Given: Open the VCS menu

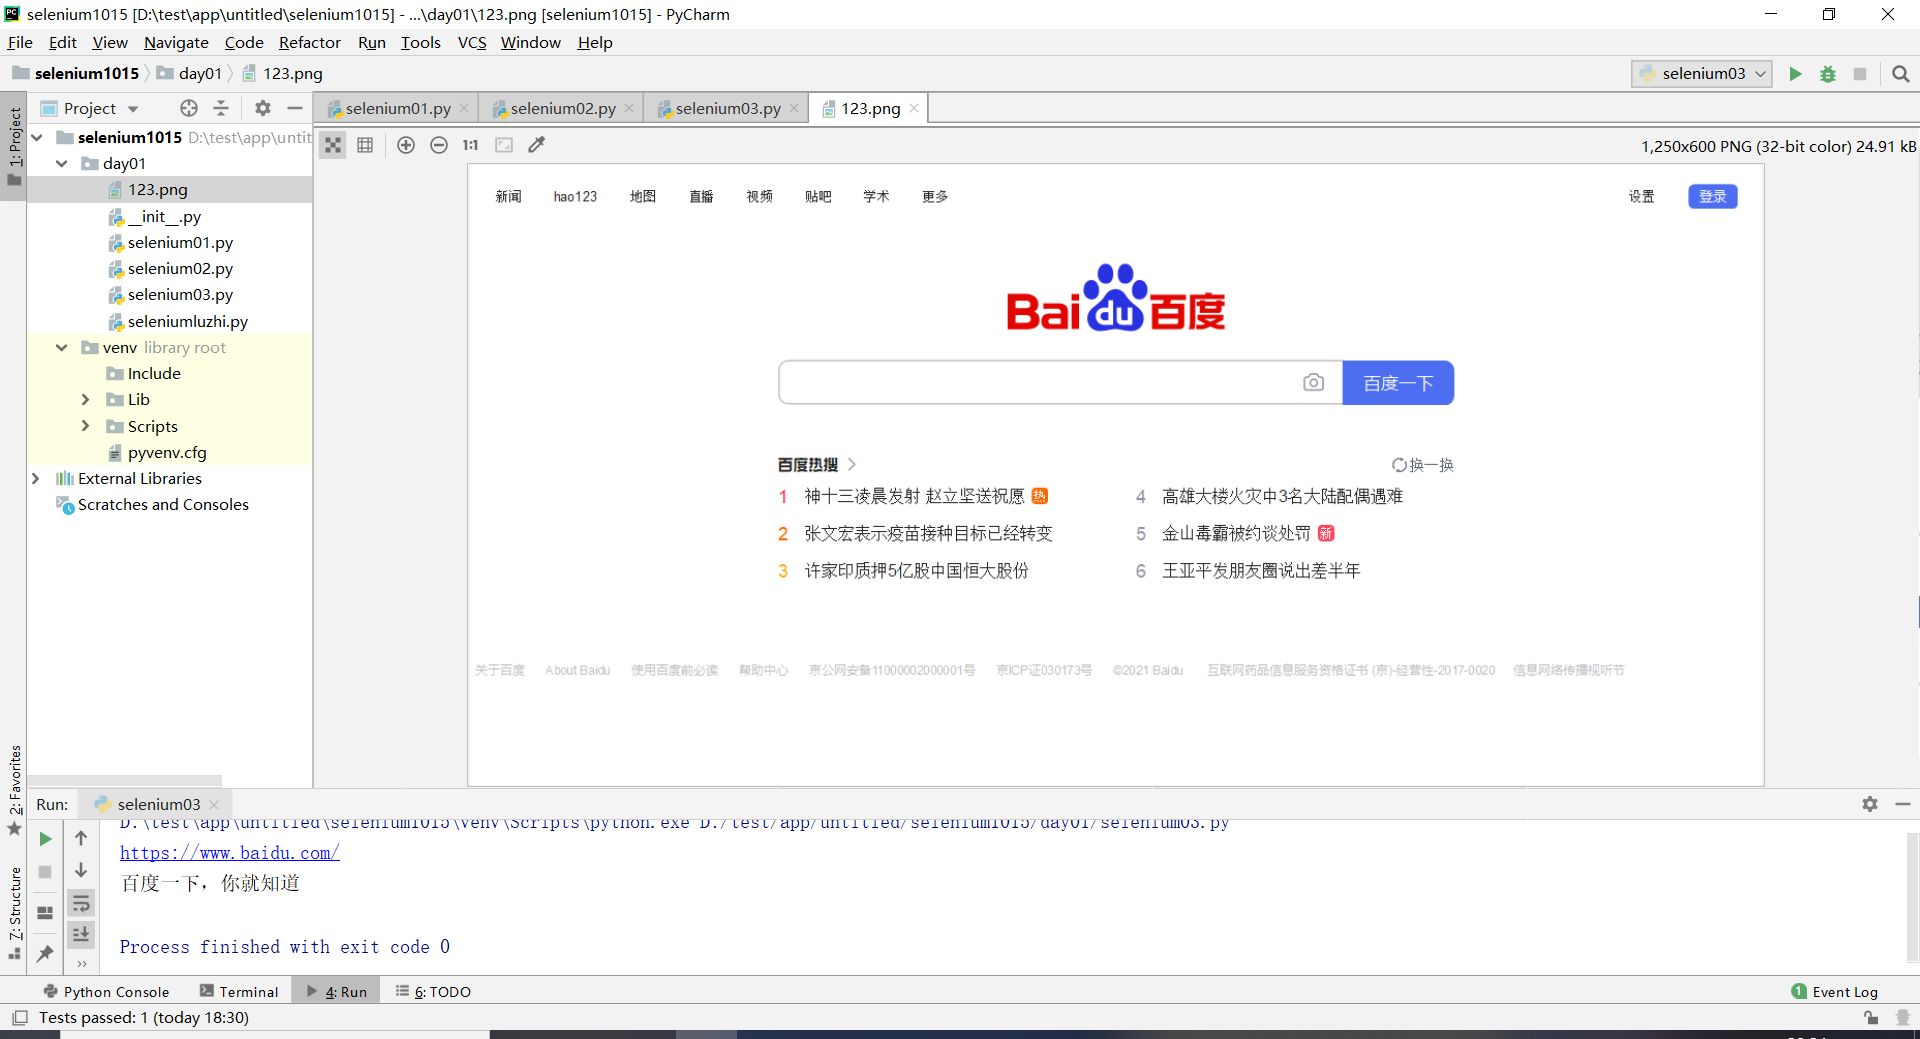Looking at the screenshot, I should click(x=472, y=42).
